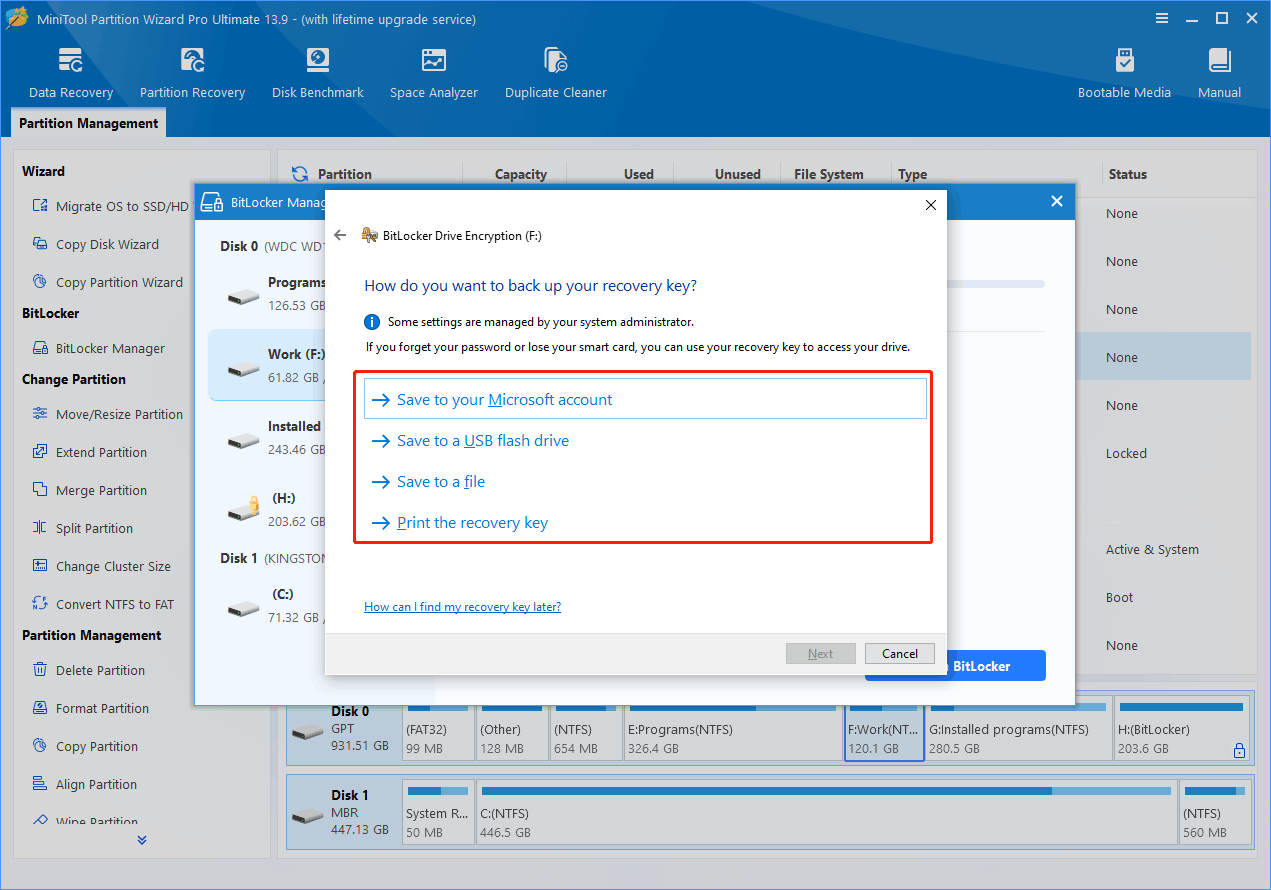Select G:Installed programs(NTFS) block
The image size is (1271, 890).
[x=1018, y=731]
